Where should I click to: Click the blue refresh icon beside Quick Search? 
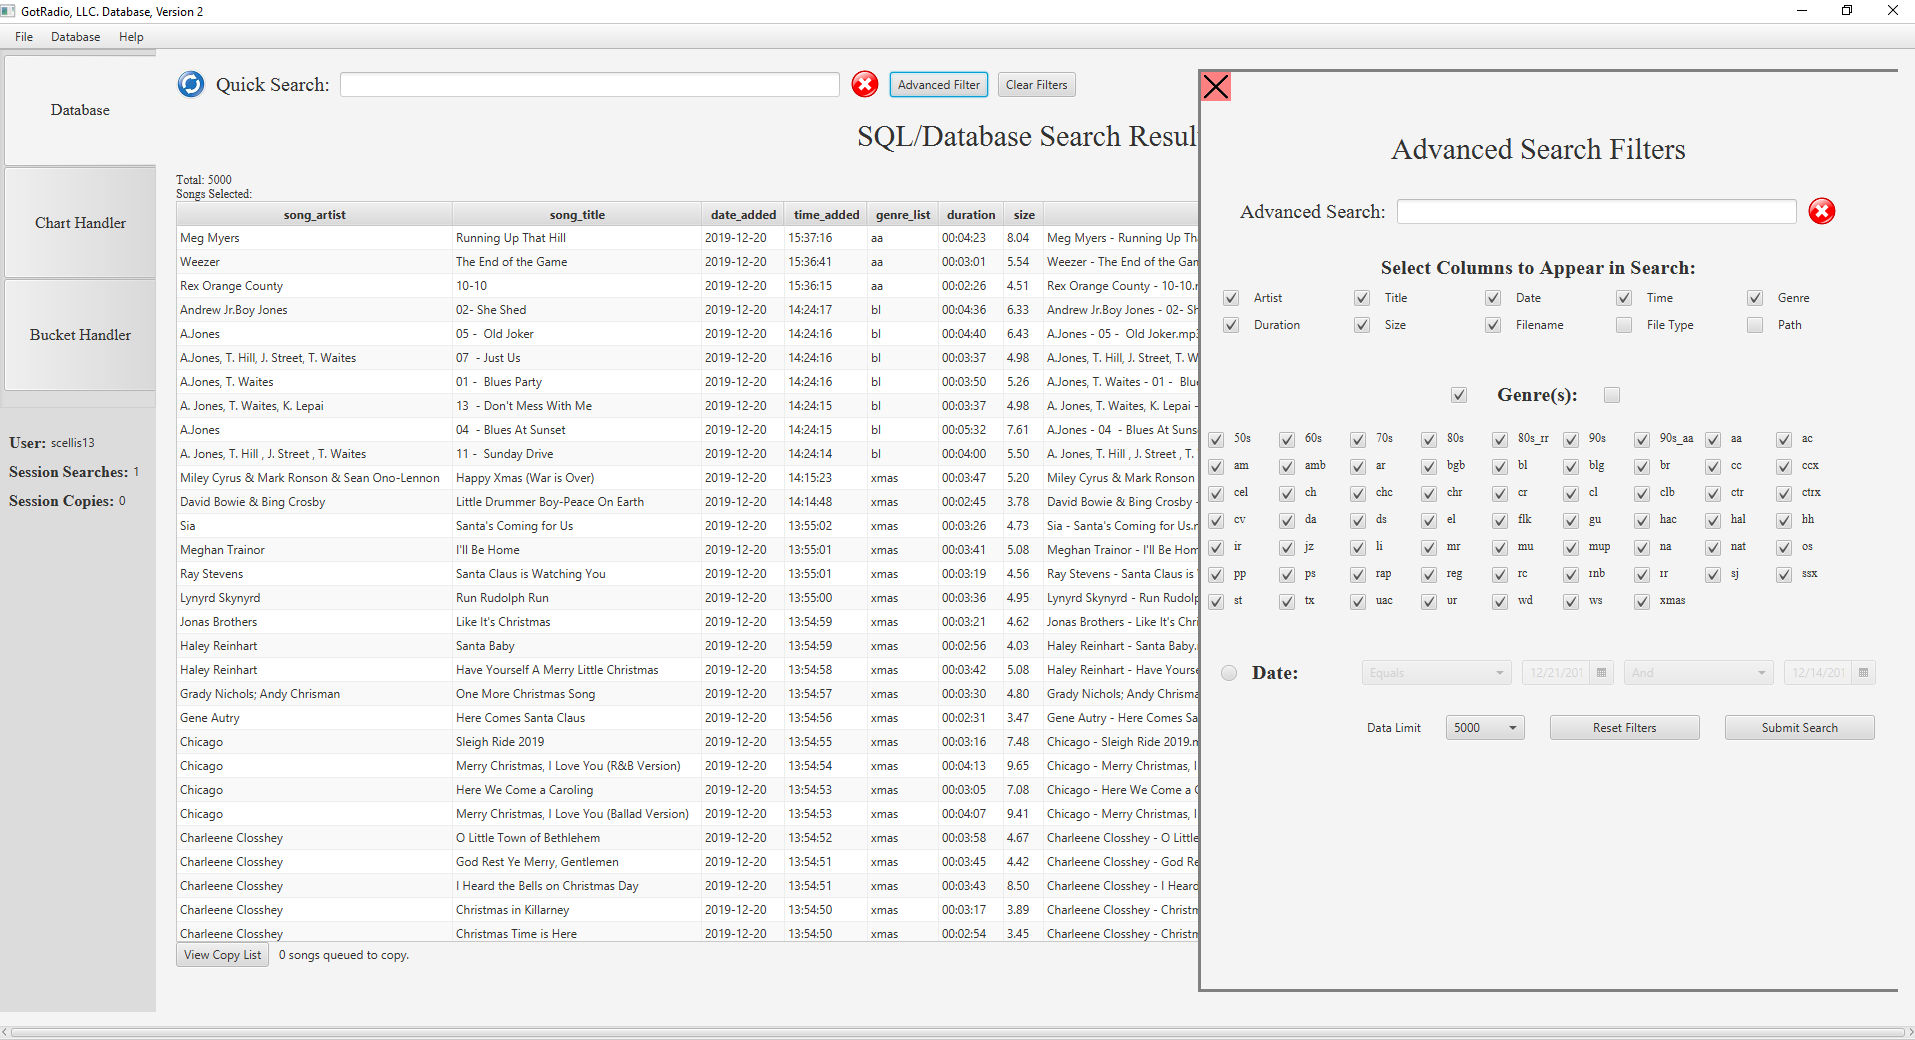point(190,84)
